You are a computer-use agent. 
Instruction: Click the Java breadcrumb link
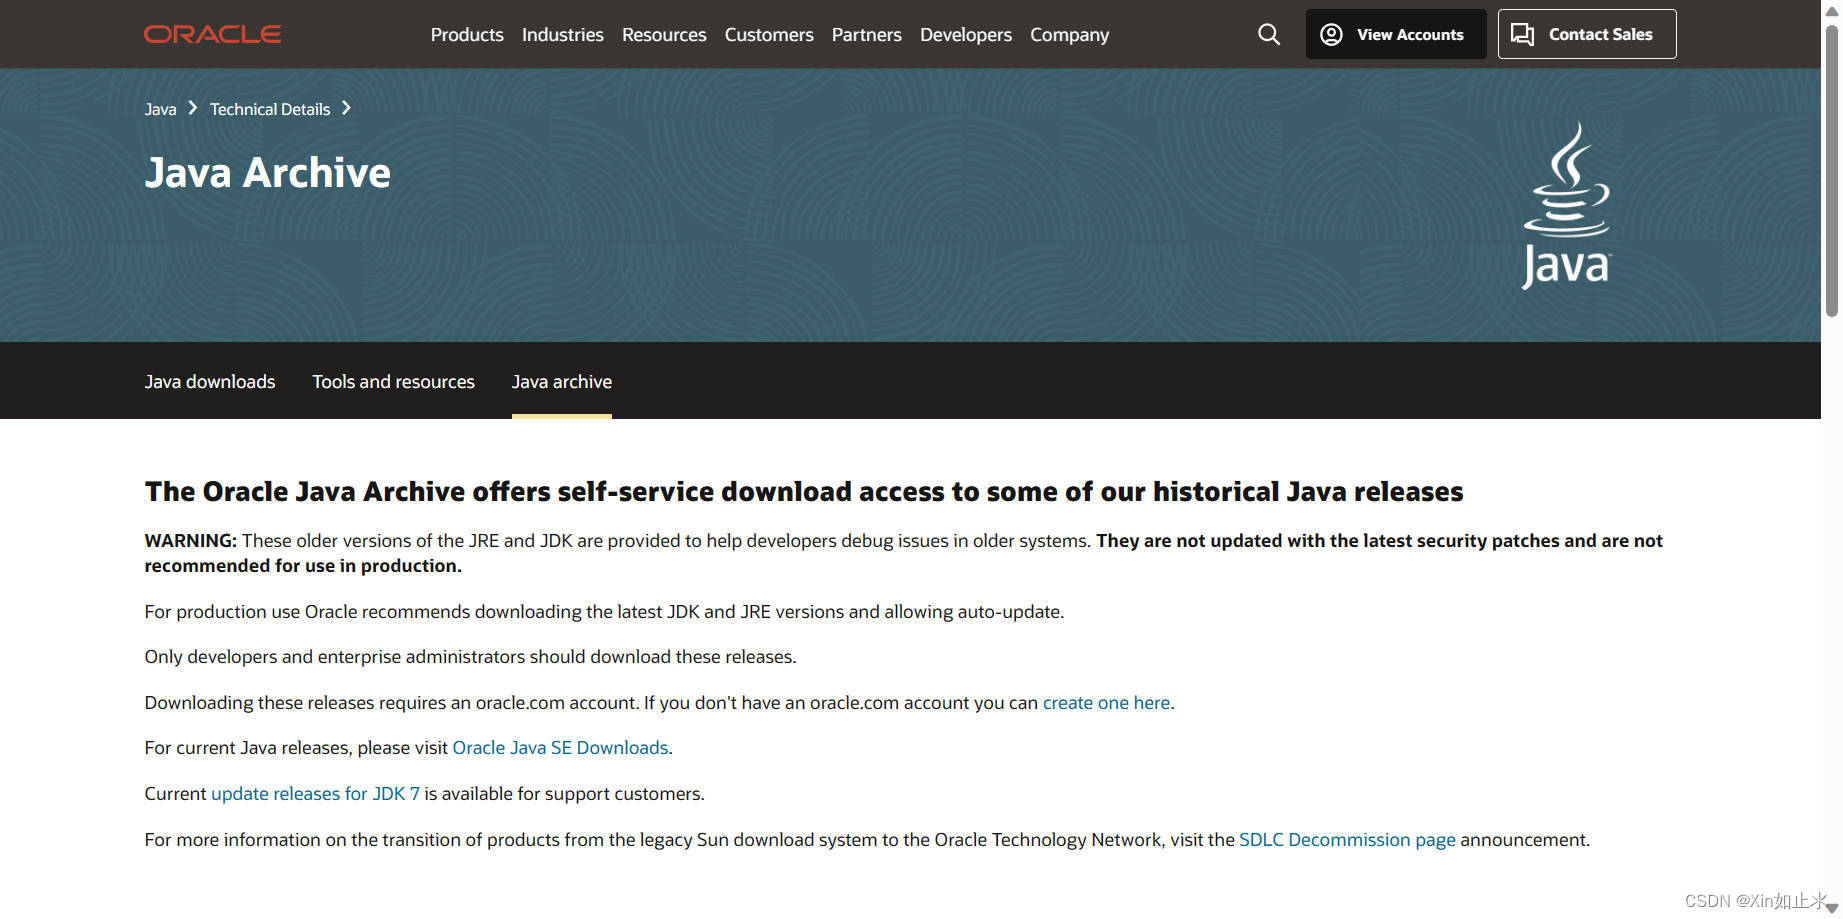pos(159,108)
